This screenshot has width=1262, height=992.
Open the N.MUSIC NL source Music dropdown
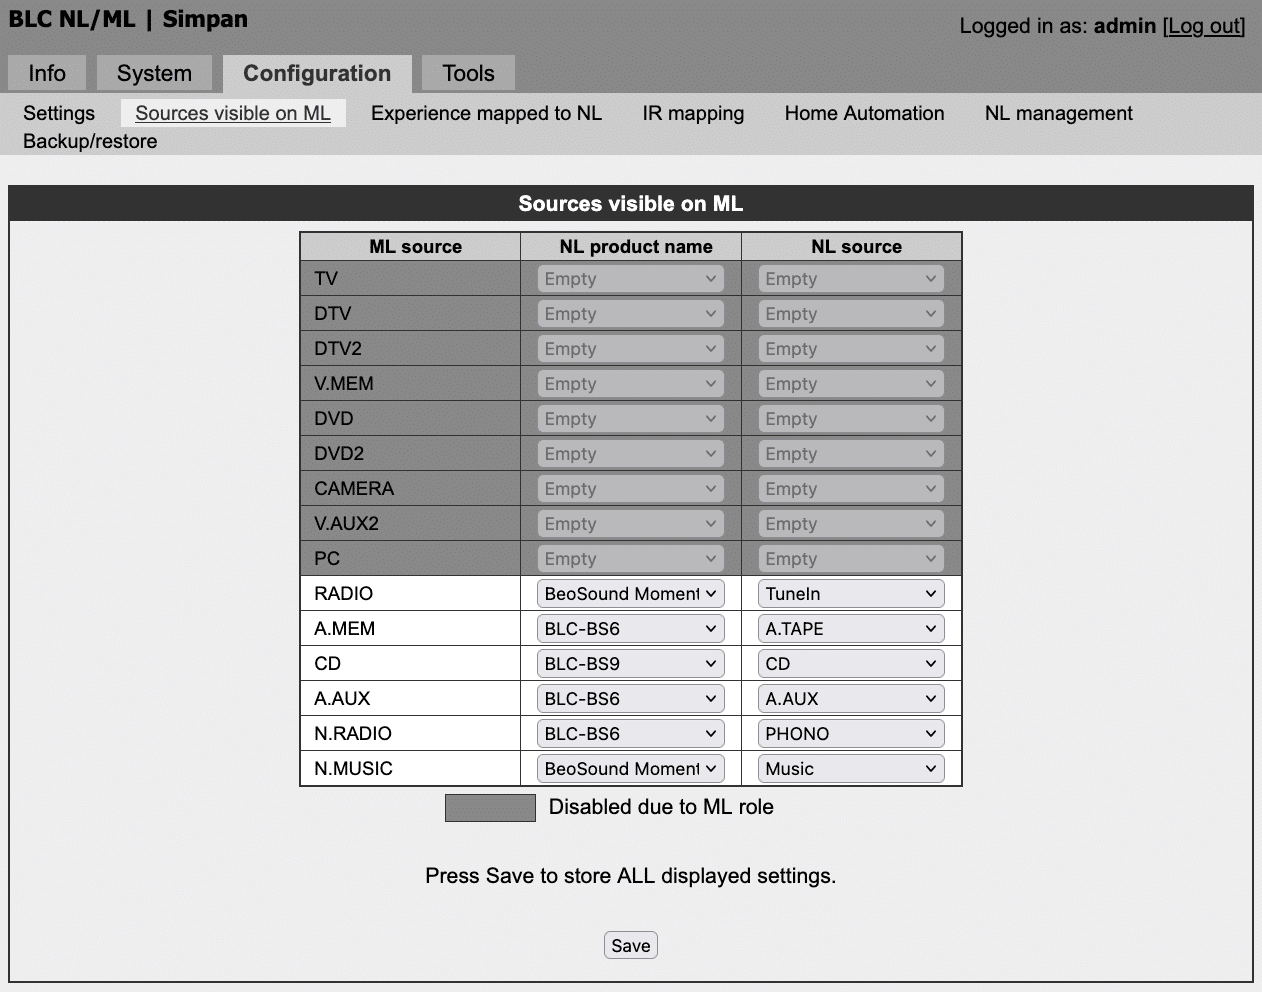click(851, 768)
